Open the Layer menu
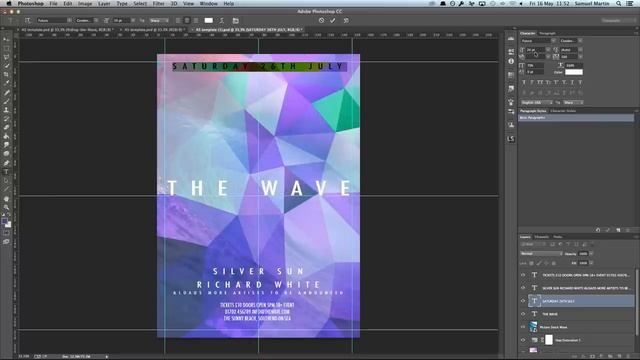Viewport: 640px width, 360px height. coord(104,3)
